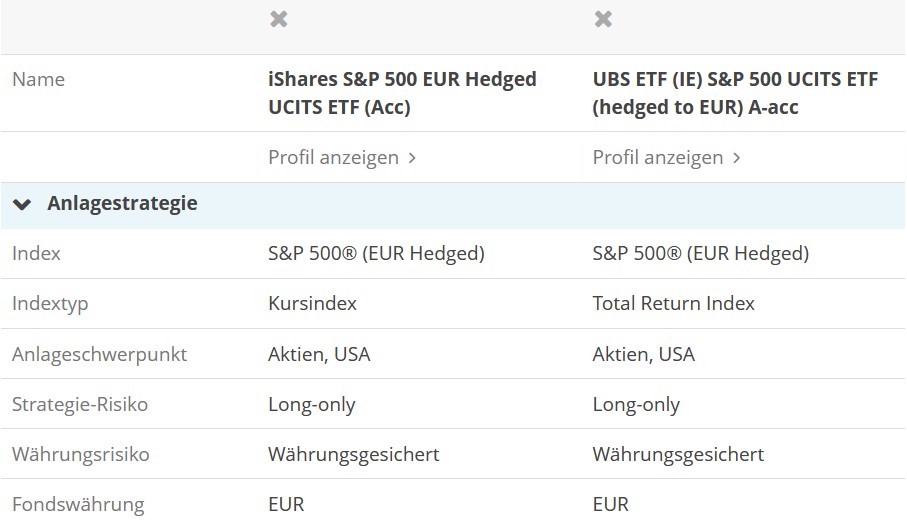907x527 pixels.
Task: Select UBS ETF (IE) S&P 500 title
Action: click(x=735, y=93)
